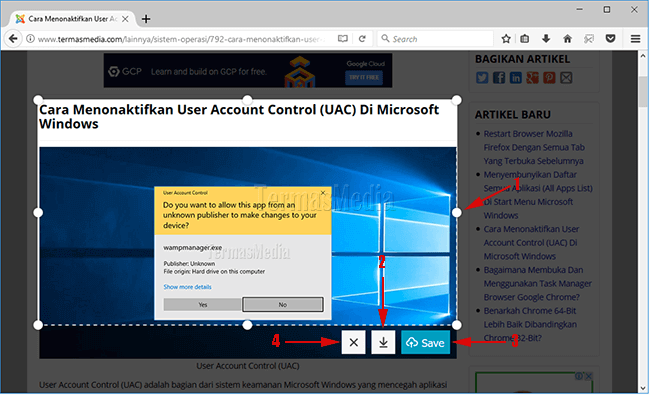Viewport: 650px width, 395px height.
Task: Click the article title Cara Menonaktifkan User Account Control
Action: (239, 116)
